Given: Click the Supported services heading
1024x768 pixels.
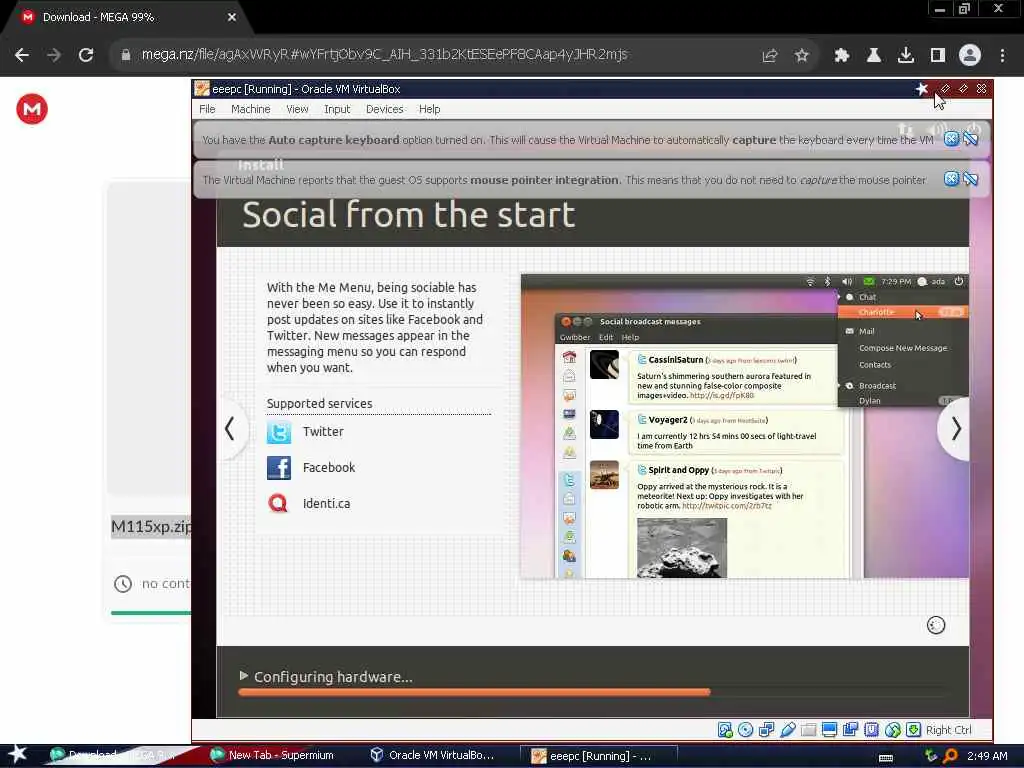Looking at the screenshot, I should pos(319,404).
